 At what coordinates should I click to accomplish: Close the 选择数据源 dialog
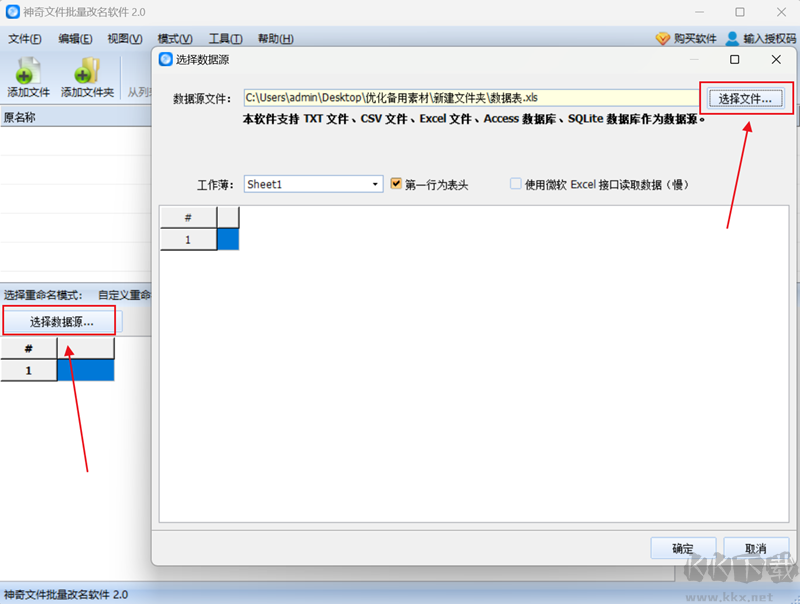click(x=776, y=60)
